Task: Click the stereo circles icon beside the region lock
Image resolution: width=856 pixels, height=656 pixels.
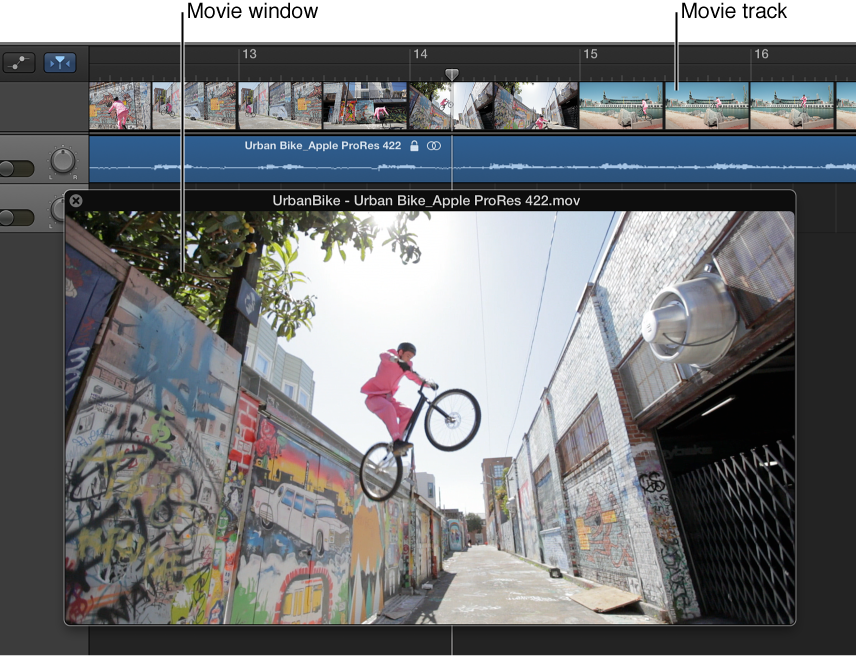Action: tap(433, 146)
